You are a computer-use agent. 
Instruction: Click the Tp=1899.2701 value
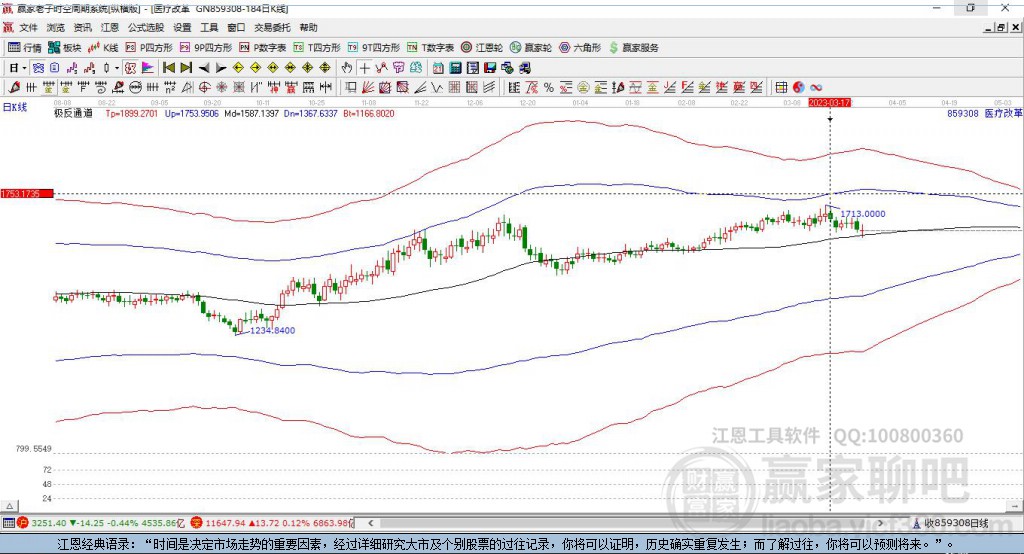132,113
